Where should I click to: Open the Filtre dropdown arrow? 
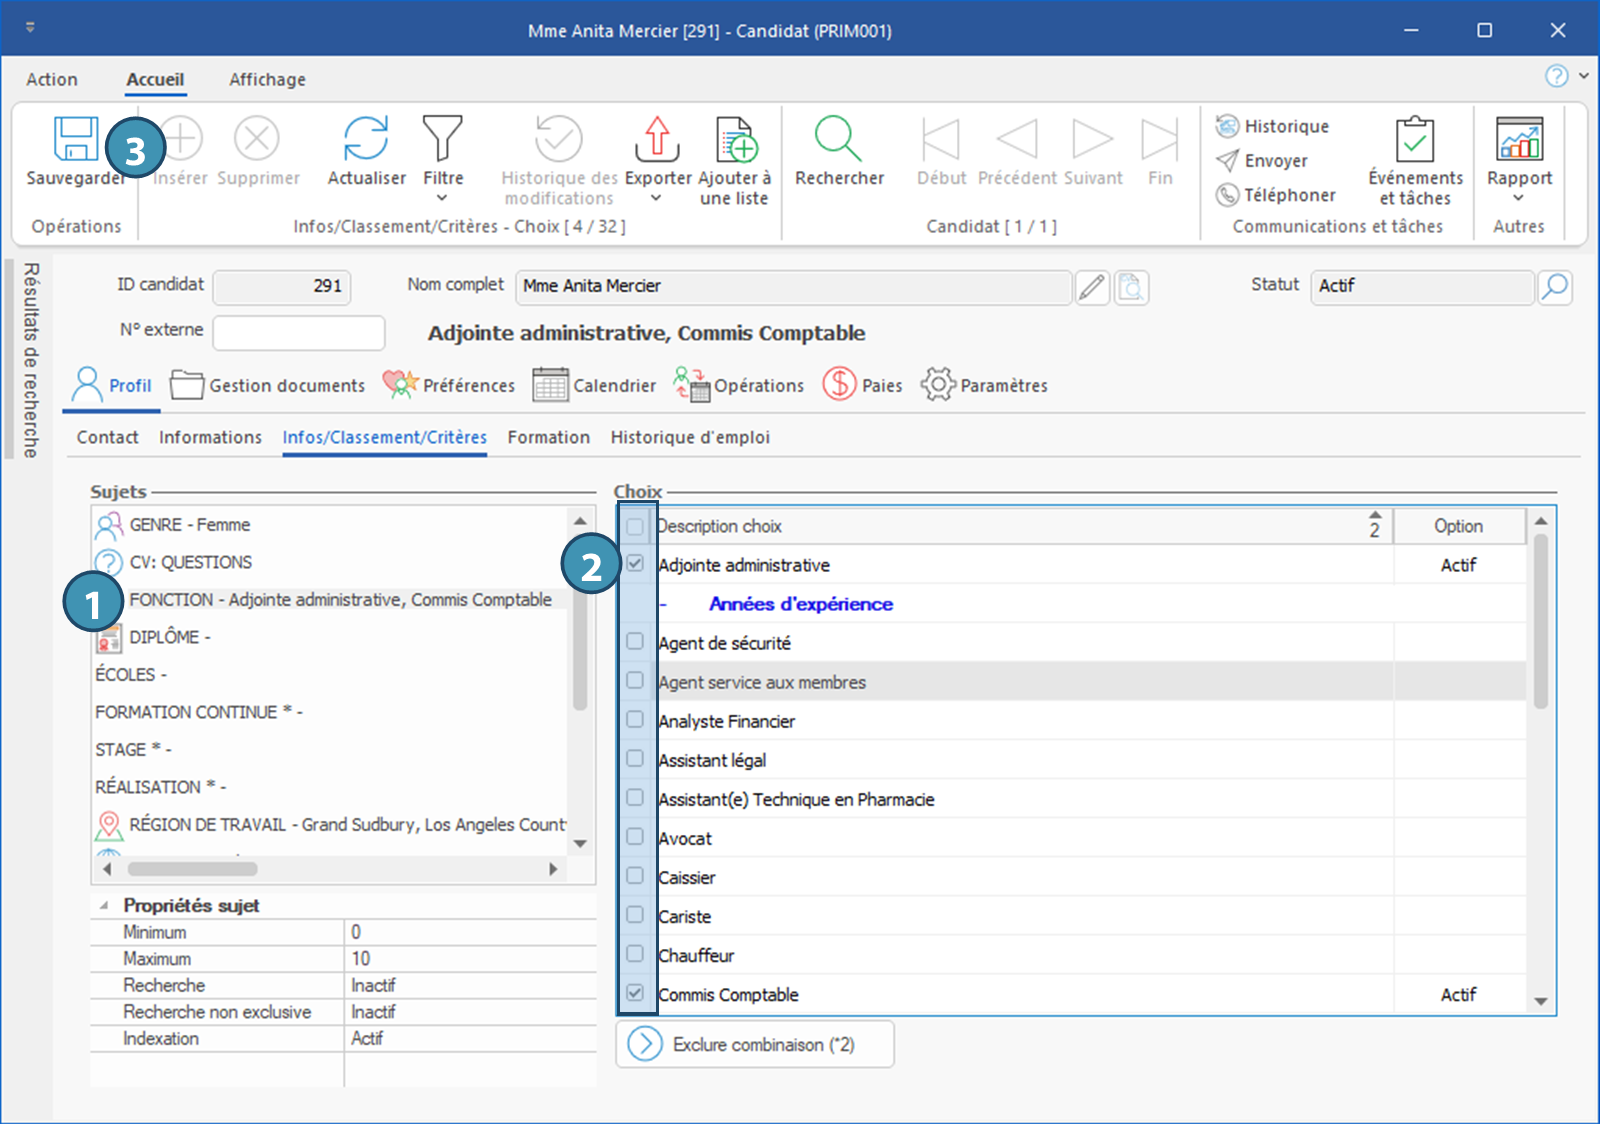point(442,198)
